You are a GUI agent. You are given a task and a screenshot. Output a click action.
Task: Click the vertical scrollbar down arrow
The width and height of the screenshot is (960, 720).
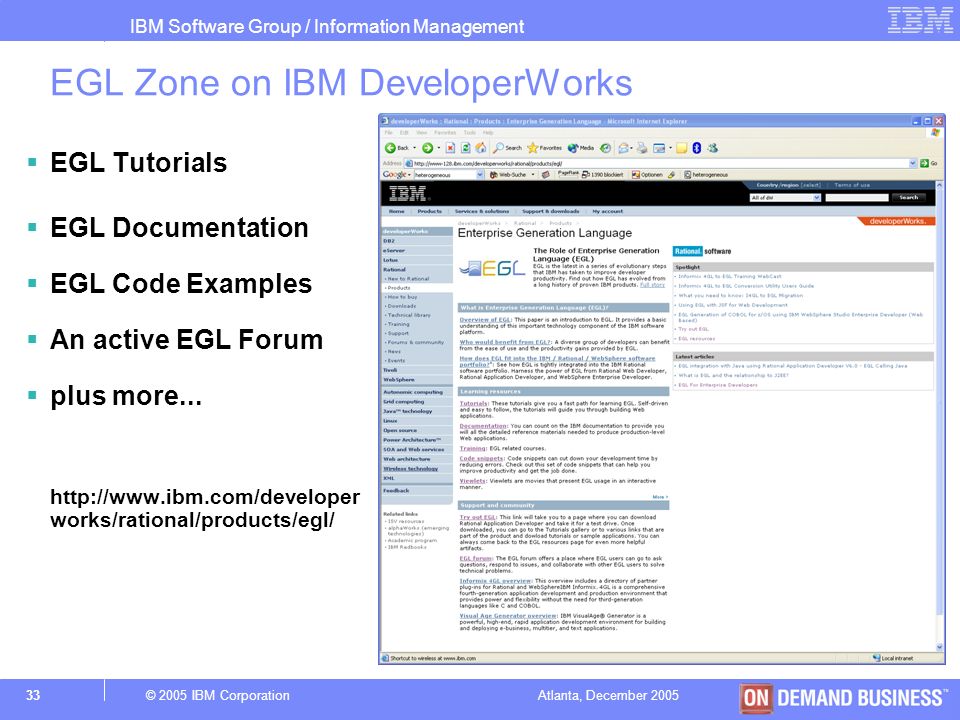pyautogui.click(x=939, y=647)
